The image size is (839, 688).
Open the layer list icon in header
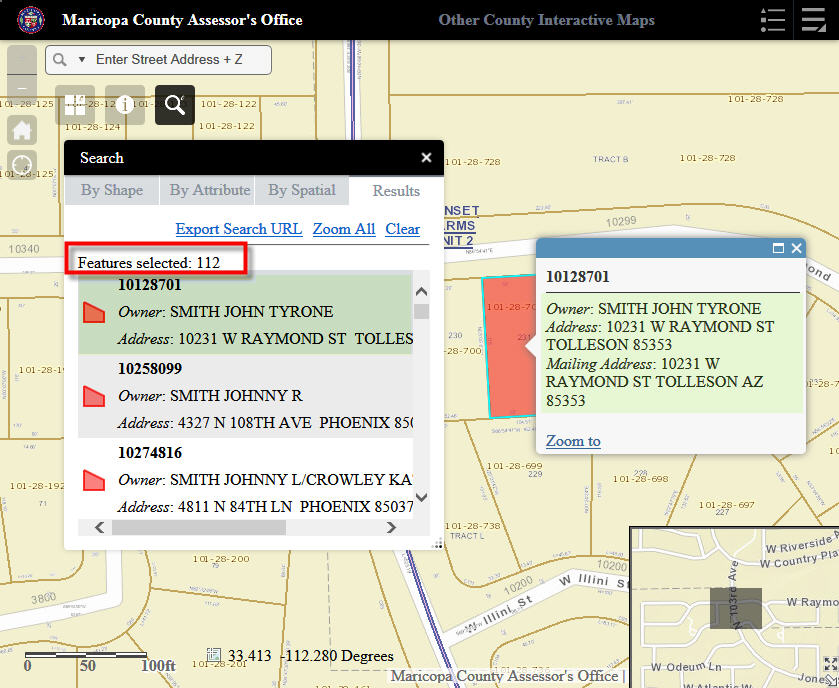click(x=813, y=20)
